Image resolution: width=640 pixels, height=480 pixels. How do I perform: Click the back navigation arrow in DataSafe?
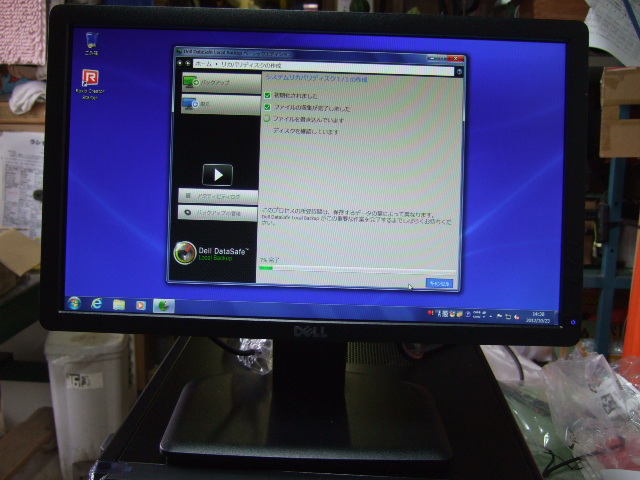[180, 63]
